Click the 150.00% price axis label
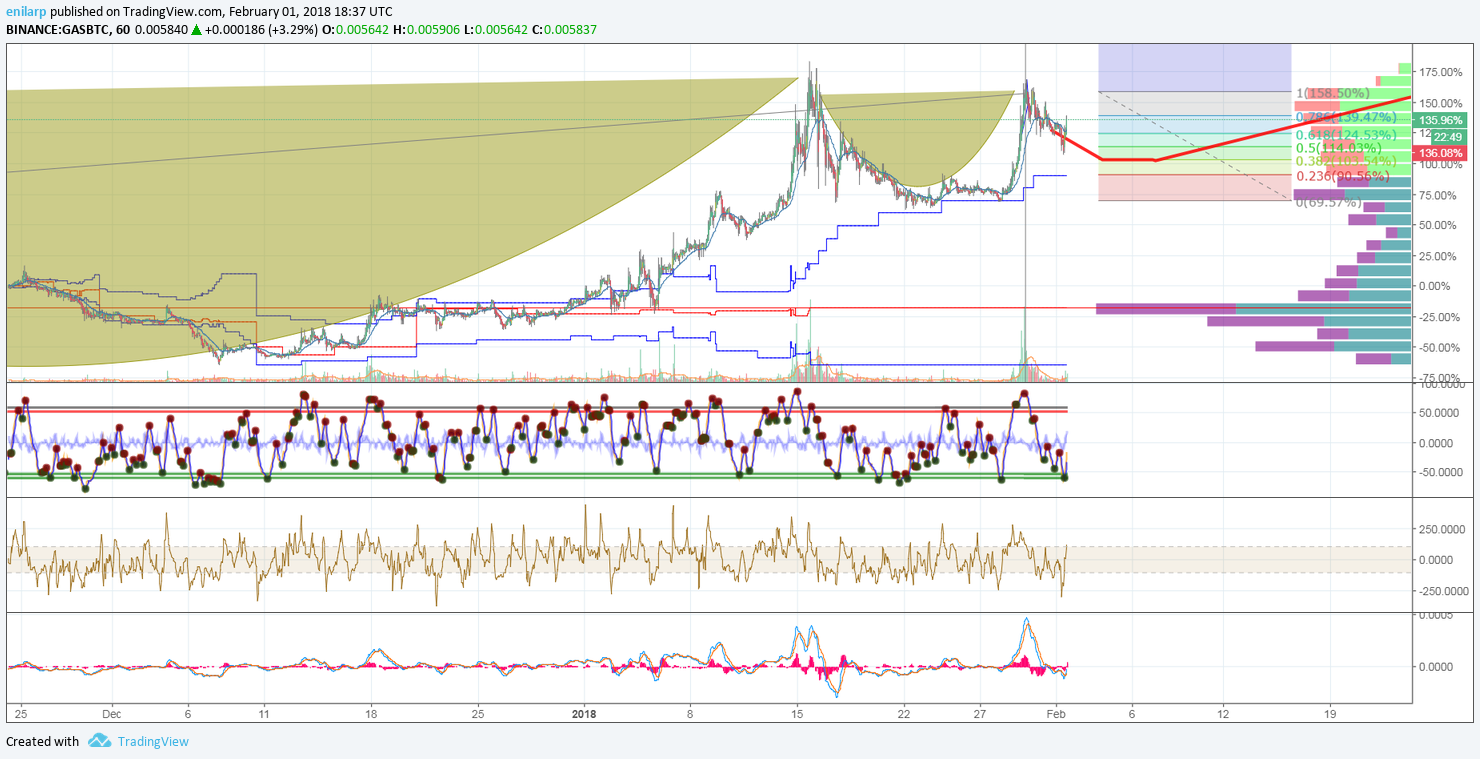Viewport: 1480px width, 759px height. (1441, 103)
